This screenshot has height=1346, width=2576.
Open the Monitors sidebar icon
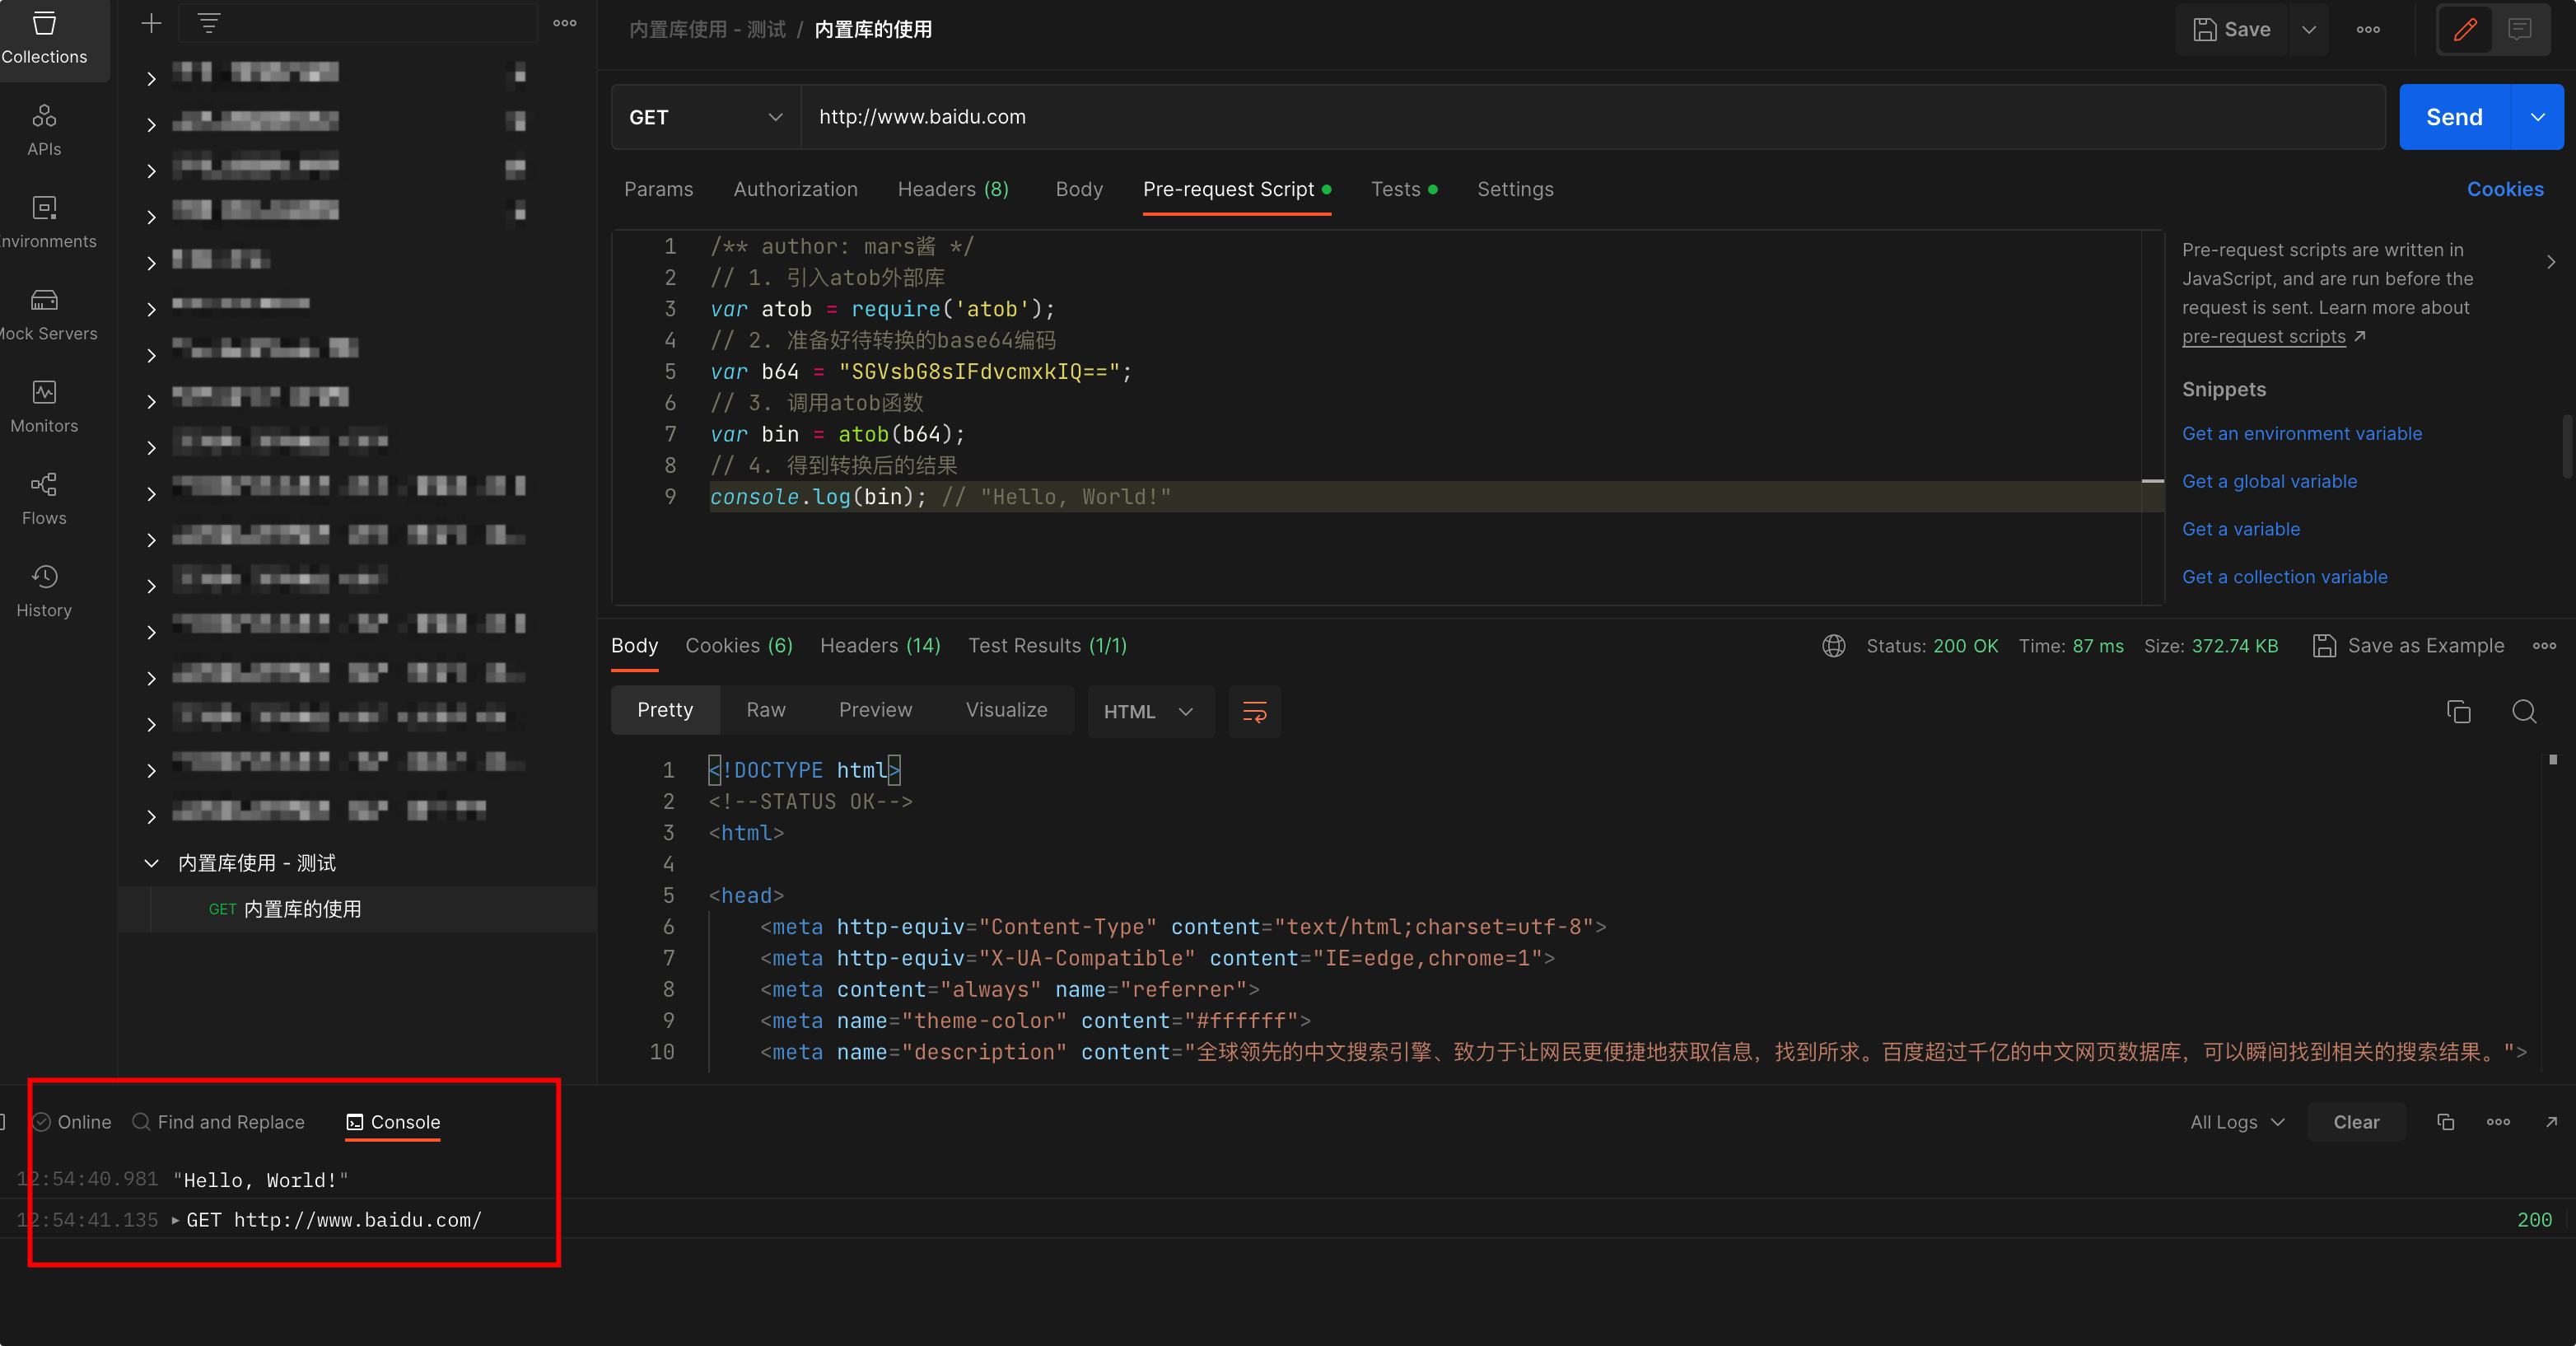(x=44, y=405)
